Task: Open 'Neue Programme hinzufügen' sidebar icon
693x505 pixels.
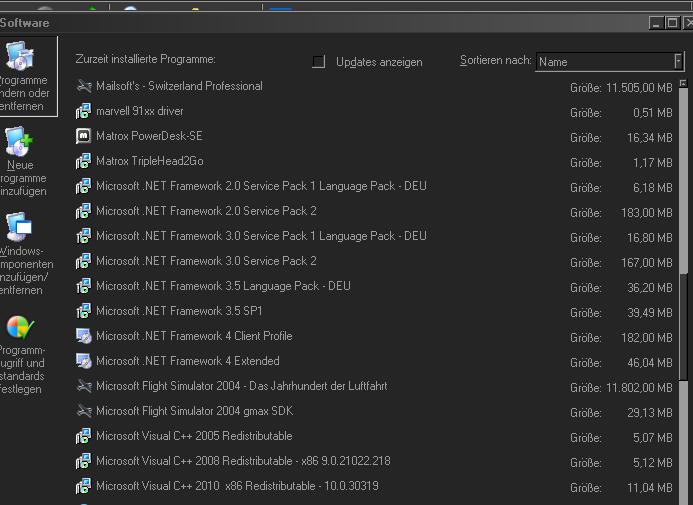Action: [x=19, y=141]
